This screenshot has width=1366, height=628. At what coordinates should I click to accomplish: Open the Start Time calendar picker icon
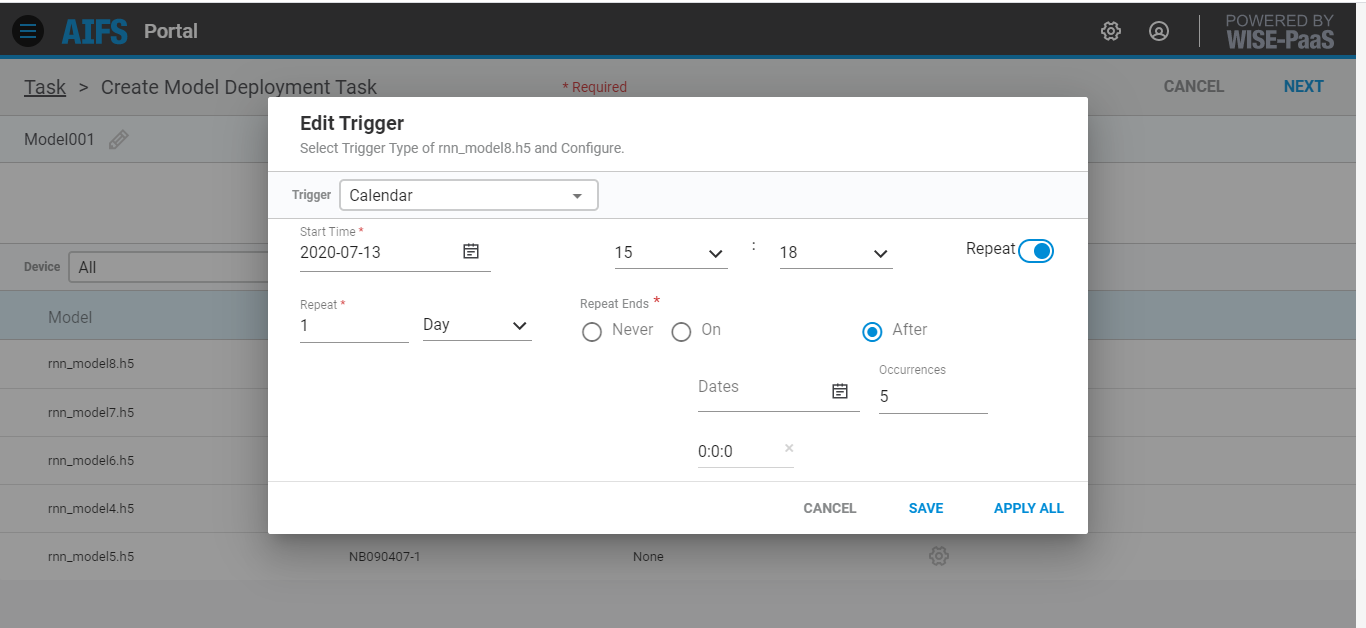(472, 252)
